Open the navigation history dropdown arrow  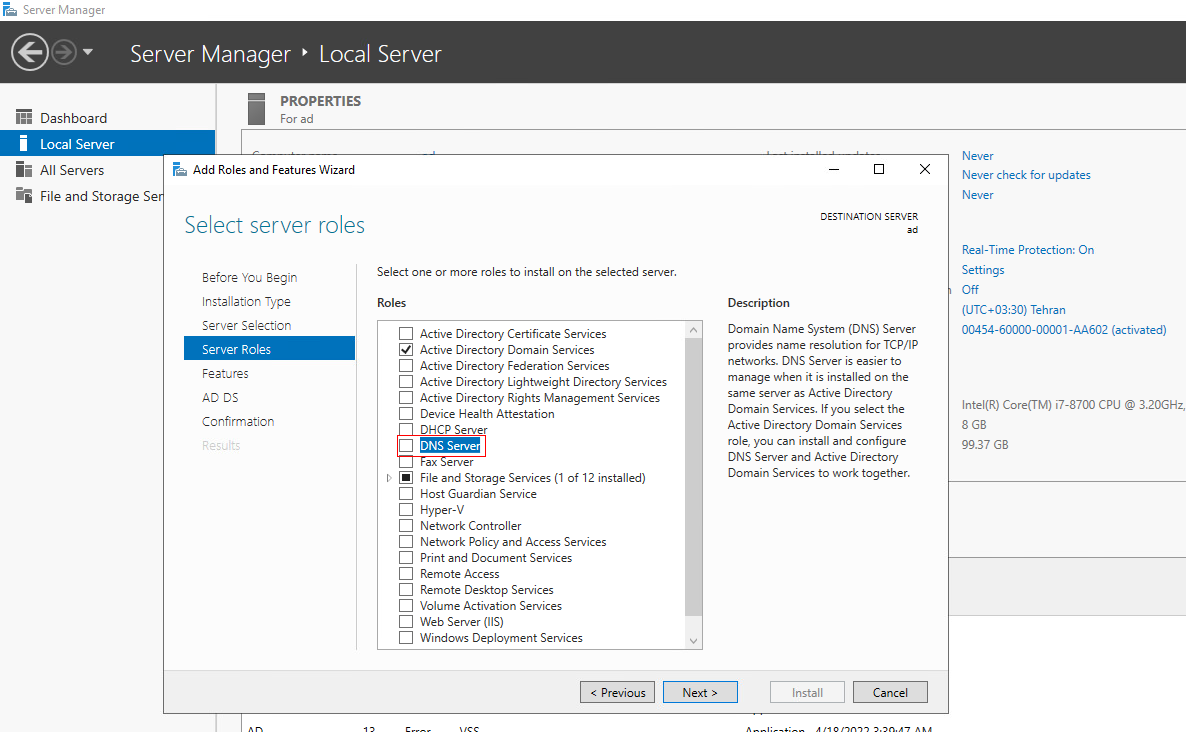click(88, 52)
